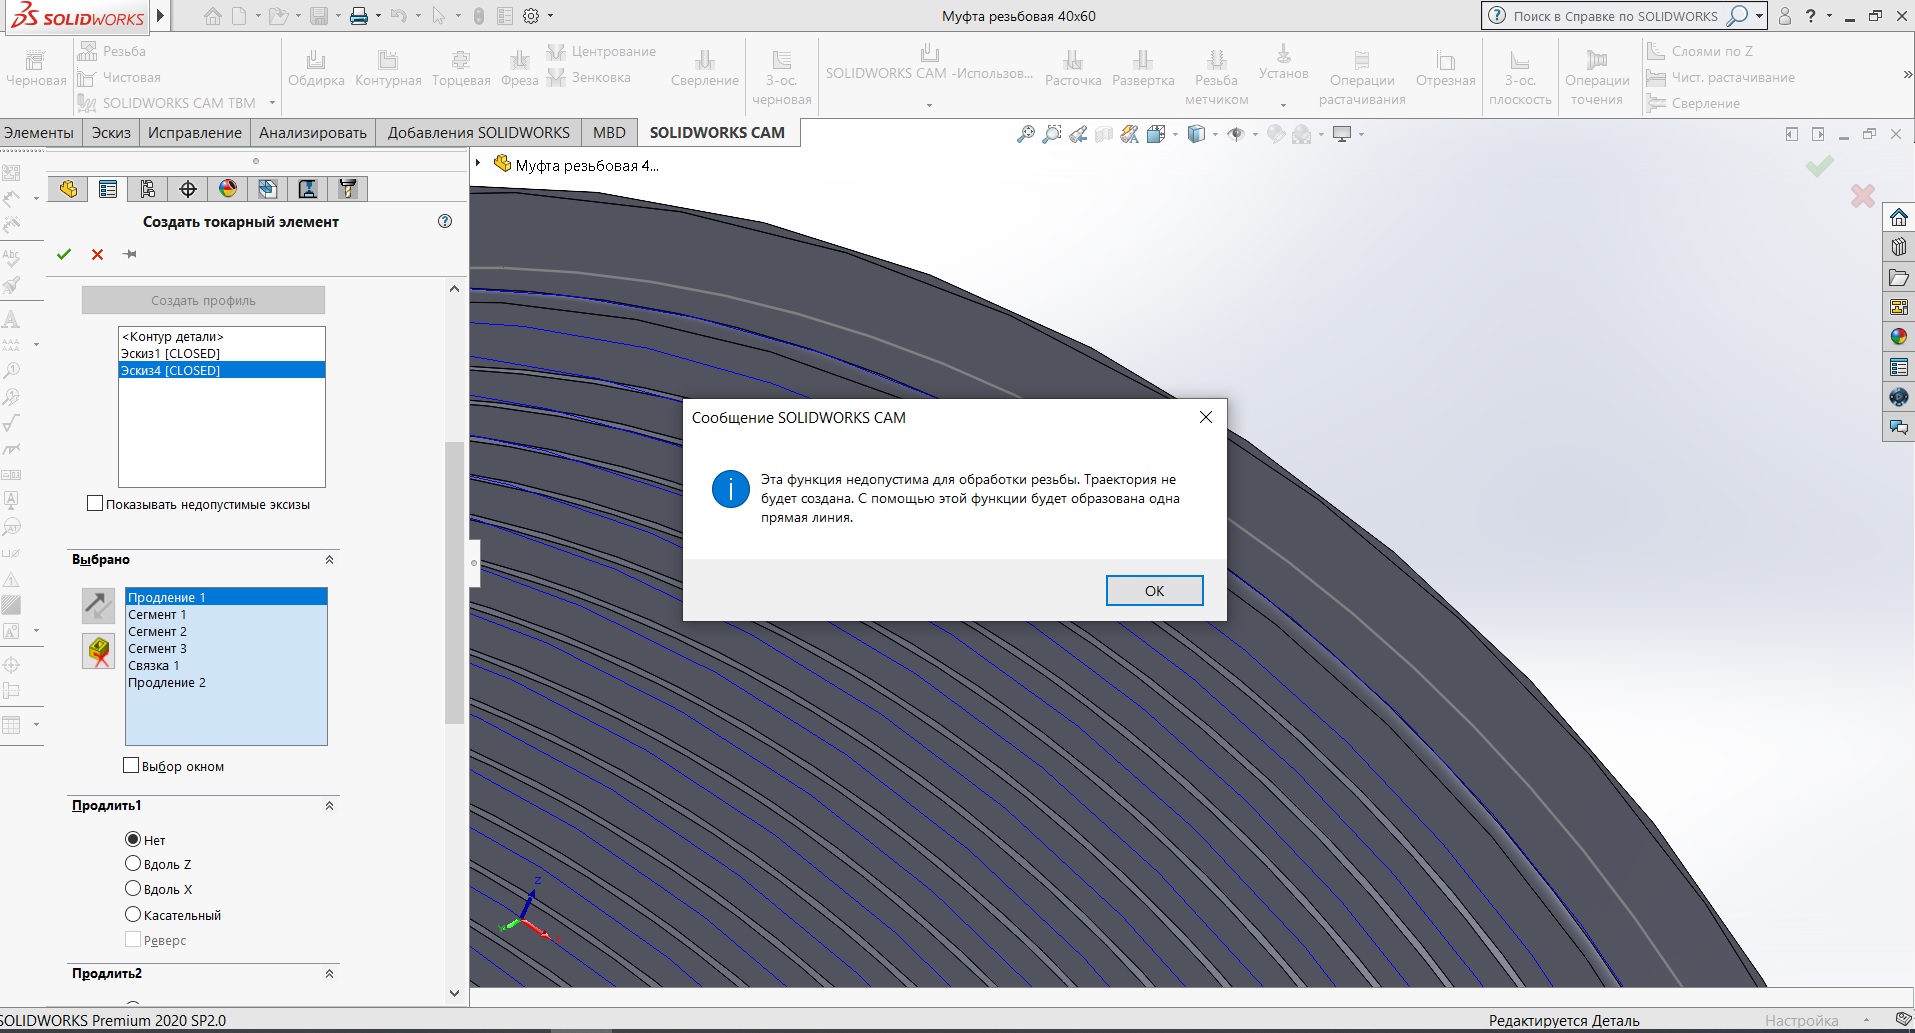
Task: Open the Display Style icon
Action: coord(1196,134)
